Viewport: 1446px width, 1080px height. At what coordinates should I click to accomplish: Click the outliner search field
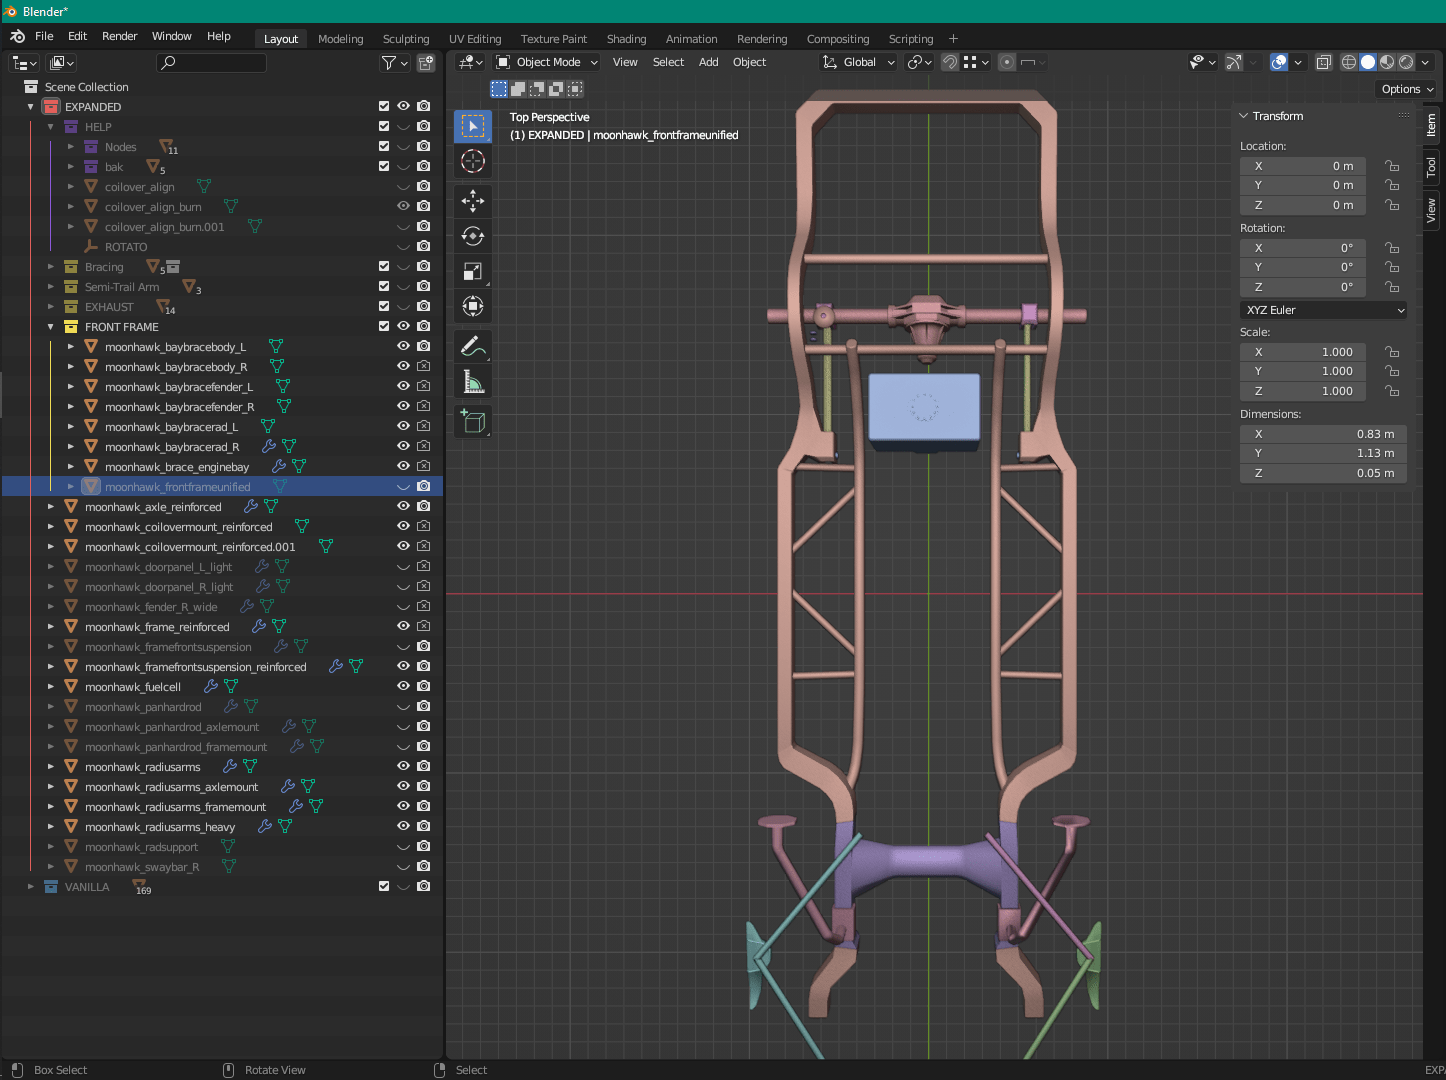pos(212,63)
